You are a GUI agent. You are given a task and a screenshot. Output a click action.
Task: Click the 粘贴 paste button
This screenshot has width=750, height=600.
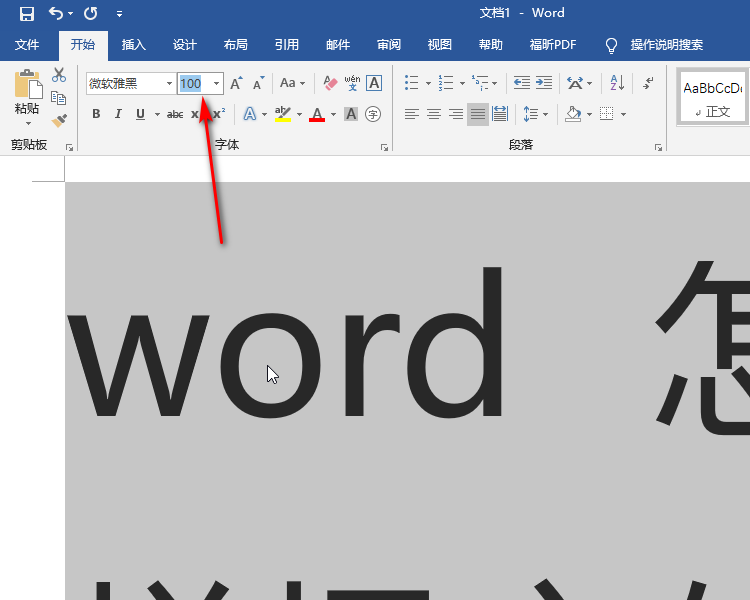coord(27,92)
